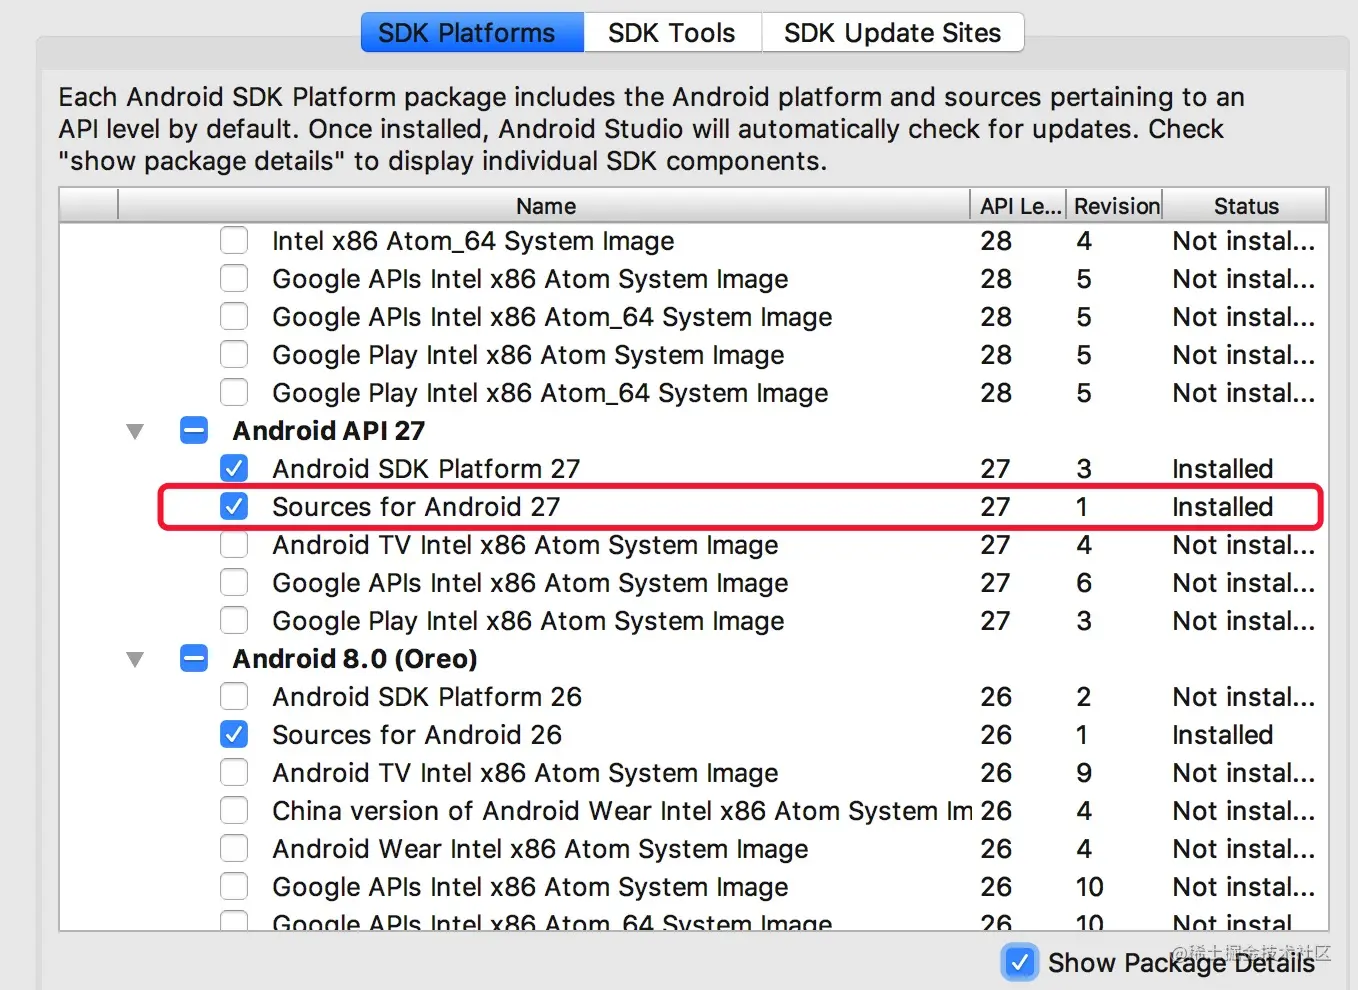The width and height of the screenshot is (1358, 990).
Task: Click 'China version of Android Wear' row name
Action: click(x=622, y=811)
